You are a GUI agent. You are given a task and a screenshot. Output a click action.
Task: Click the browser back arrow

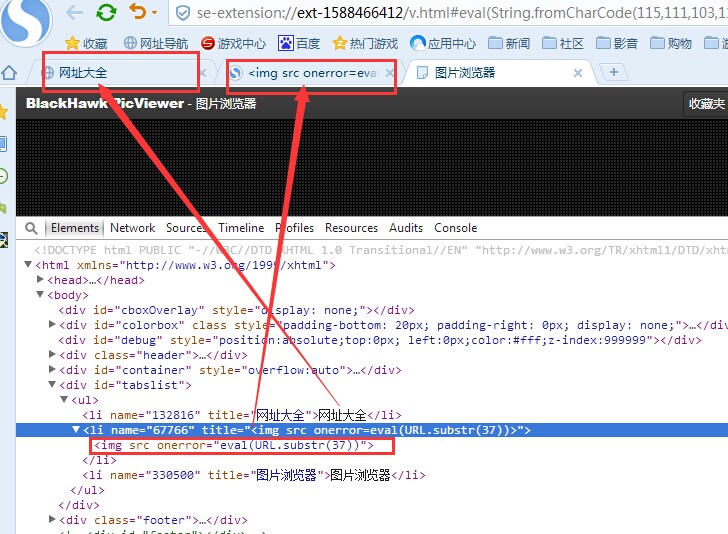click(x=74, y=13)
